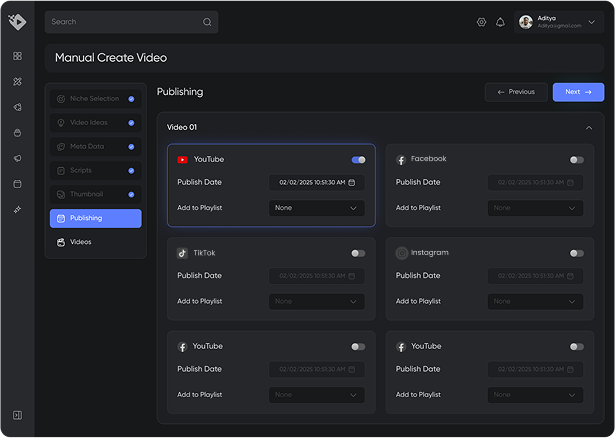Open the calendar icon in left sidebar
Viewport: 615px width, 438px height.
click(x=17, y=184)
